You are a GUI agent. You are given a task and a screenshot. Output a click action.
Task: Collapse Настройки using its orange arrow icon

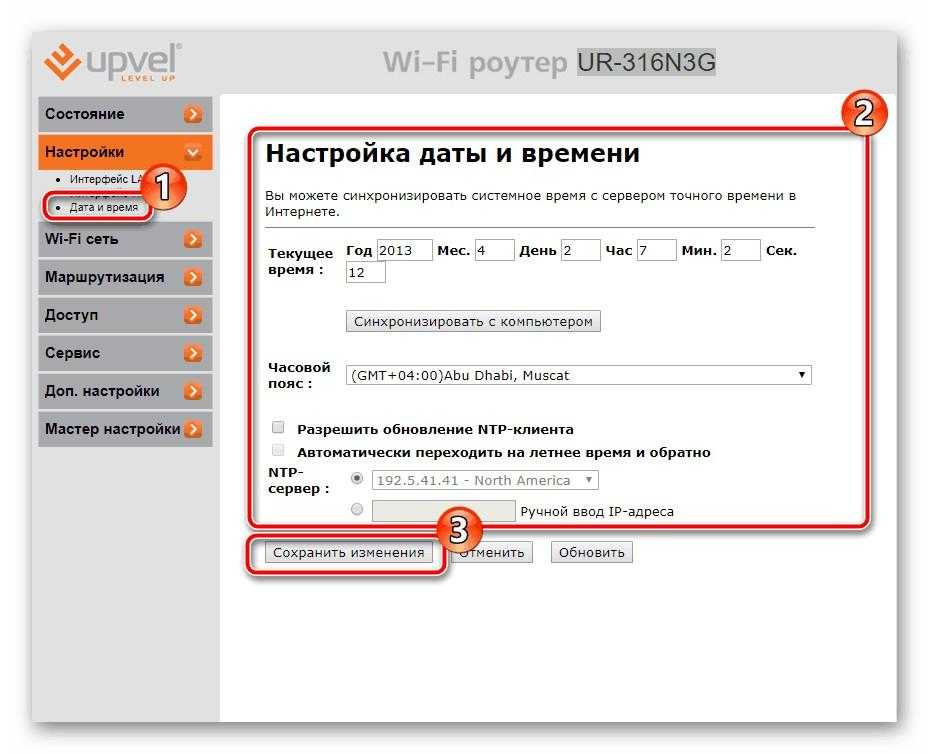(193, 153)
